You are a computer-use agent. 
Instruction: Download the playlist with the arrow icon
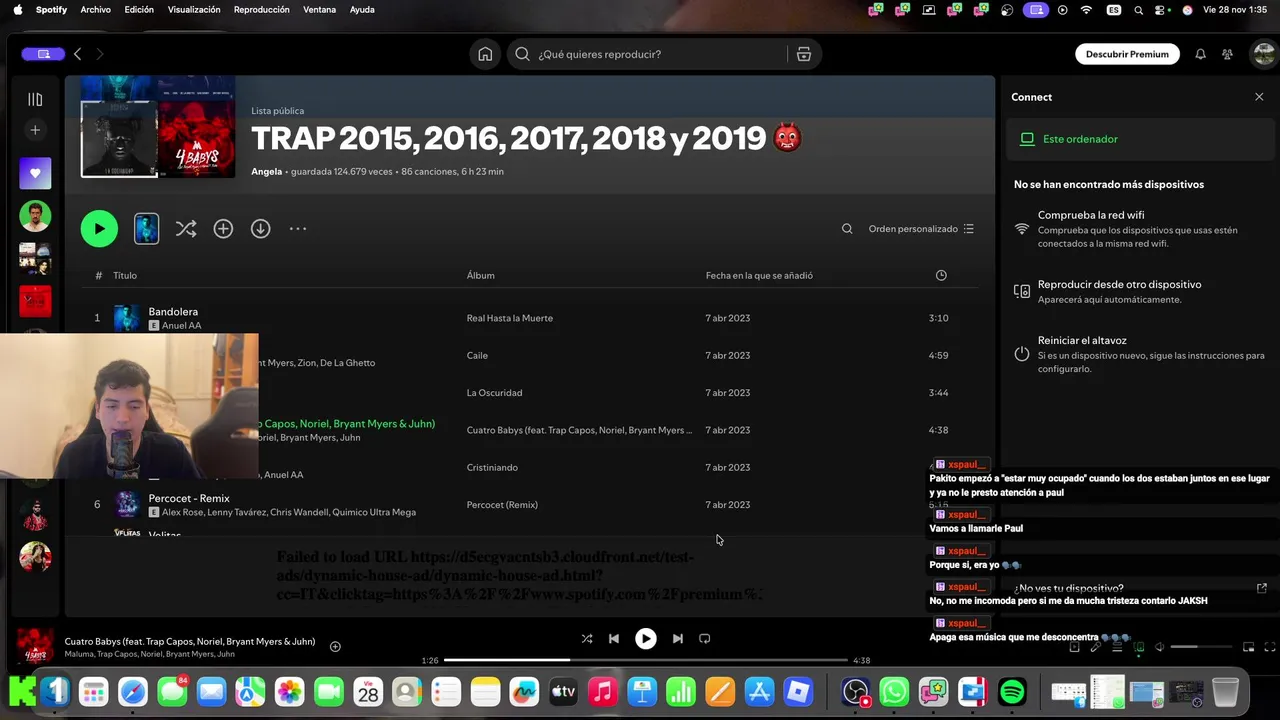coord(260,229)
